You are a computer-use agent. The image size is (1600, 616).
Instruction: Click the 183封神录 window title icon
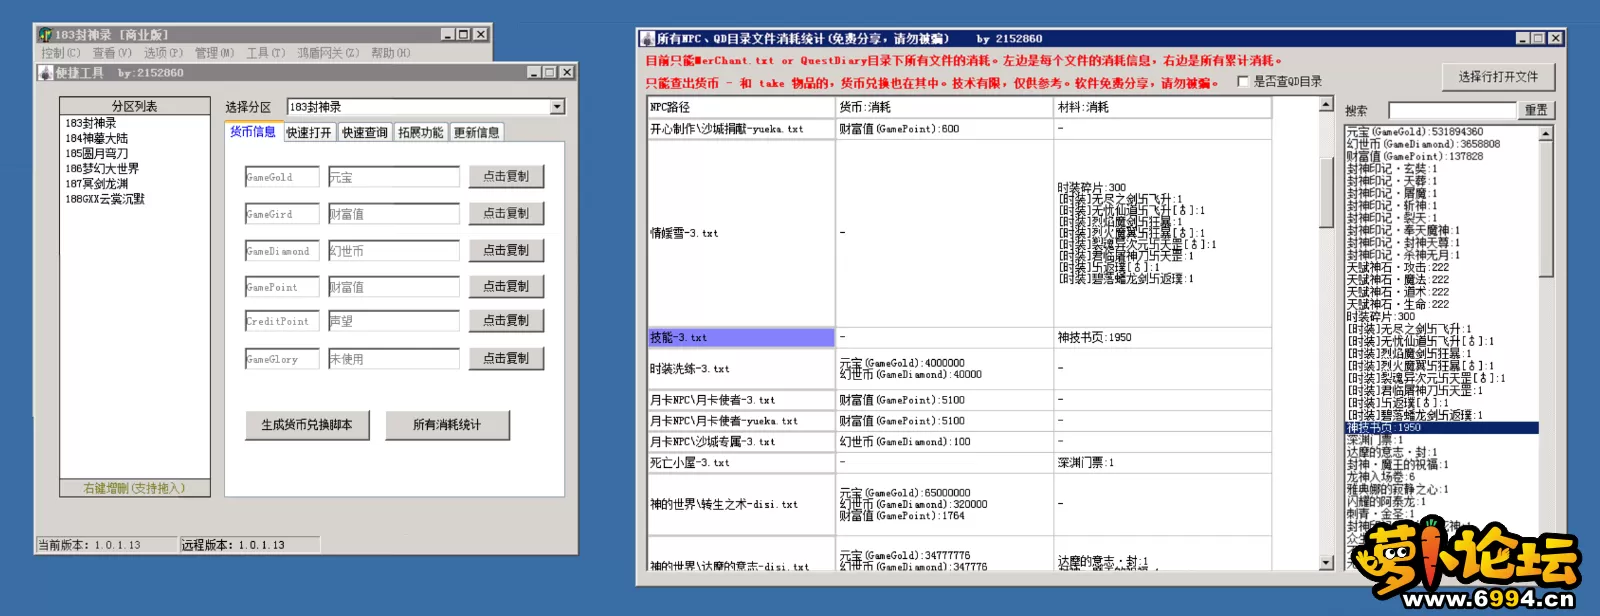(x=45, y=34)
